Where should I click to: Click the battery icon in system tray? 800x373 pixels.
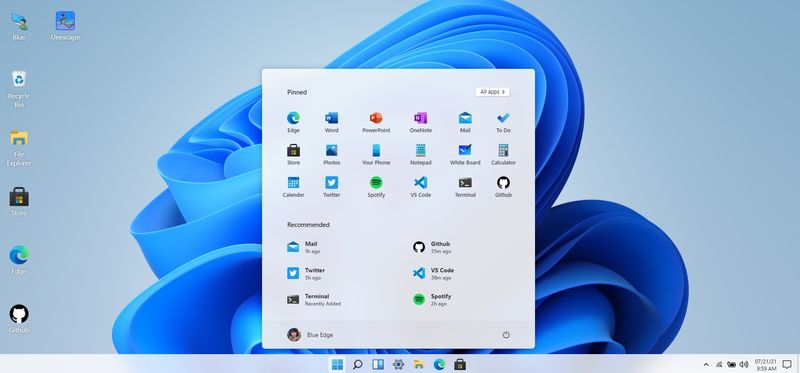coord(731,364)
